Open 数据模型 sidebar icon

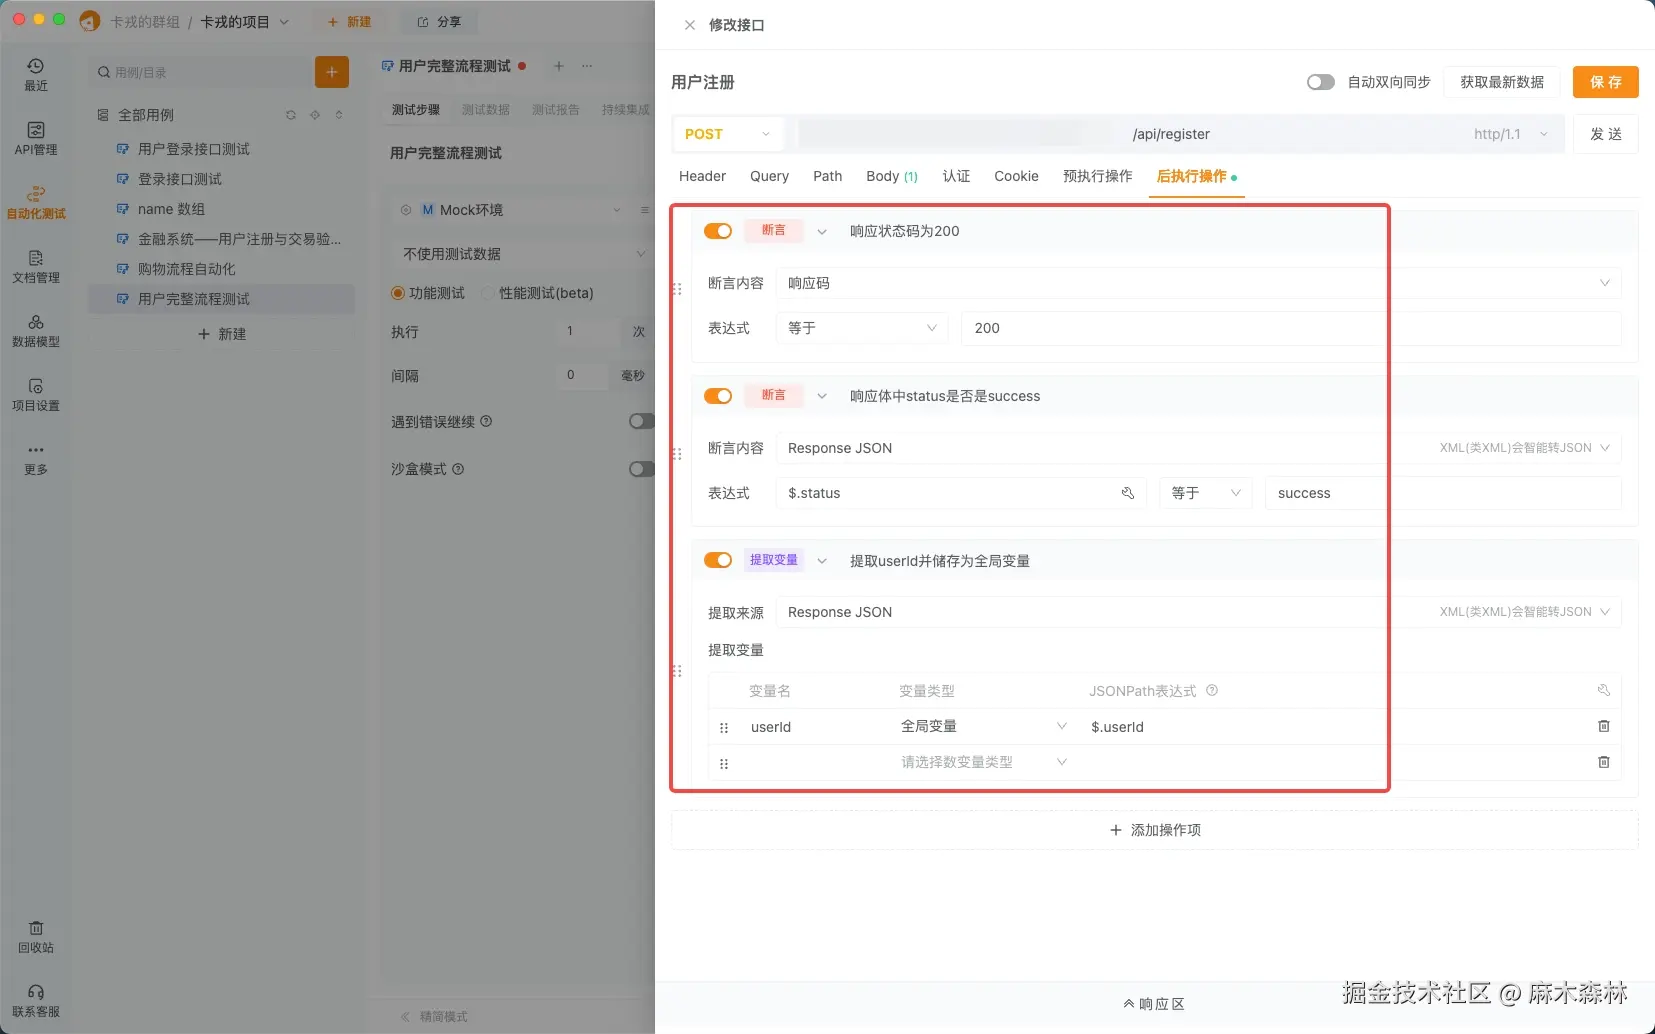tap(36, 330)
